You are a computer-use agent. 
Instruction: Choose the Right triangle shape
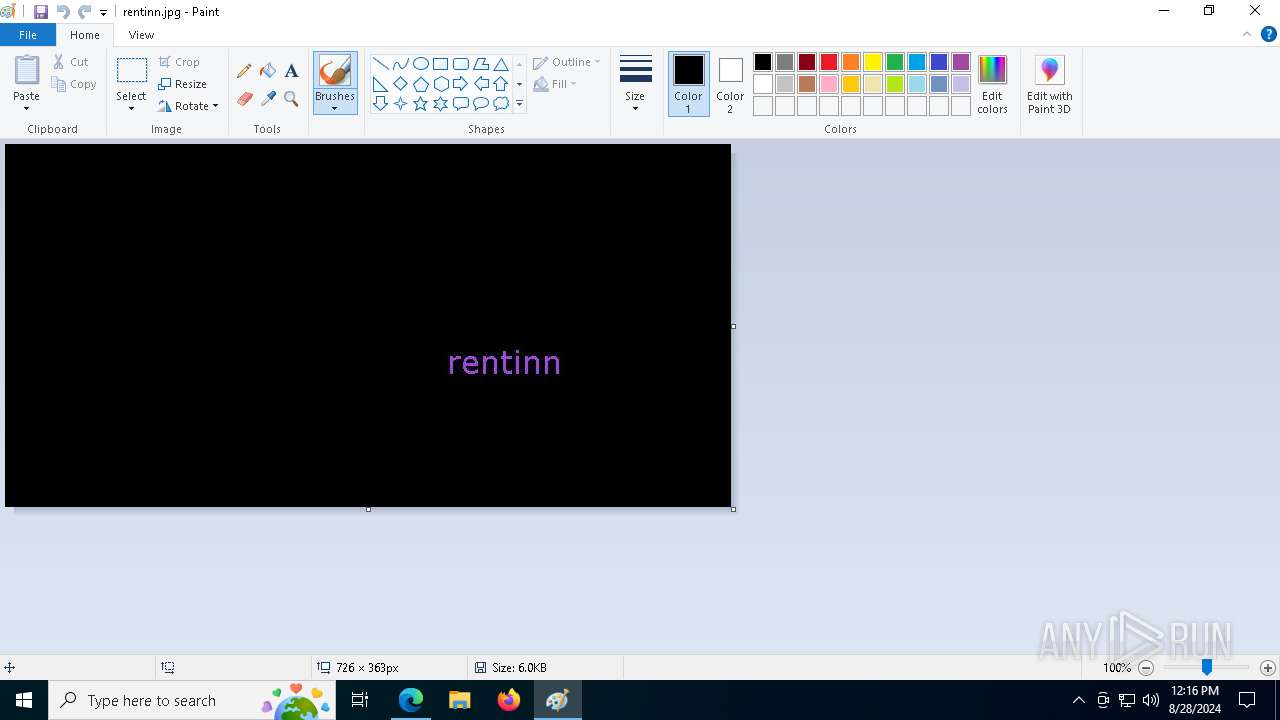point(380,84)
